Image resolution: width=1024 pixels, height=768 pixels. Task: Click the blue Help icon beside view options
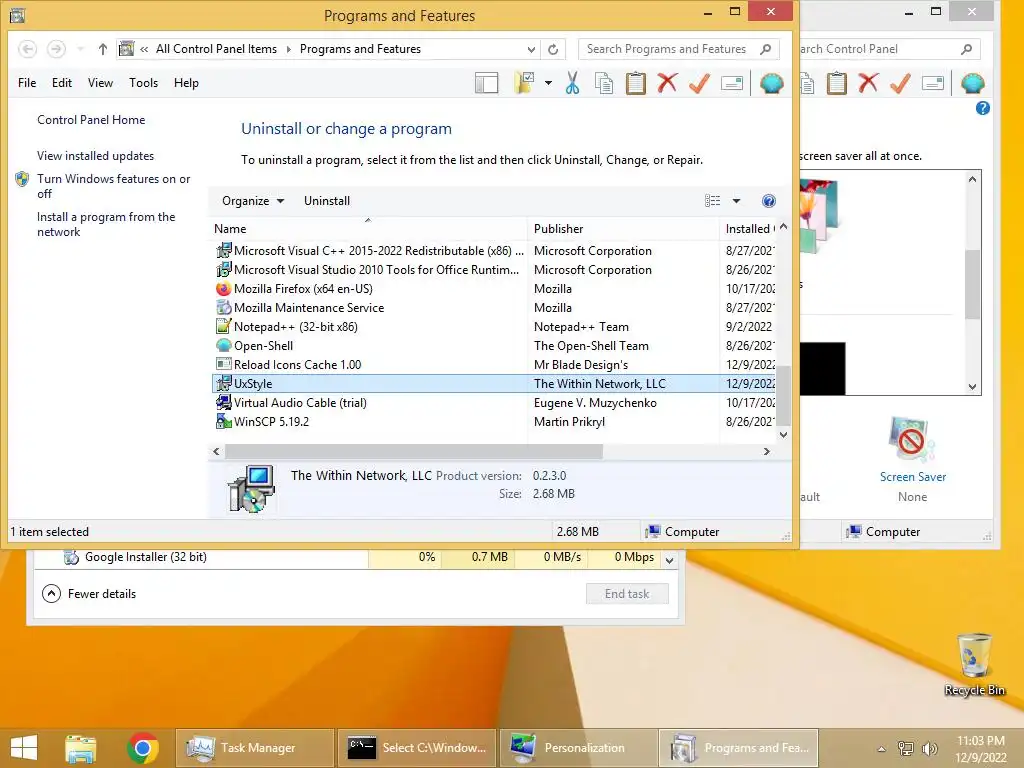[769, 201]
